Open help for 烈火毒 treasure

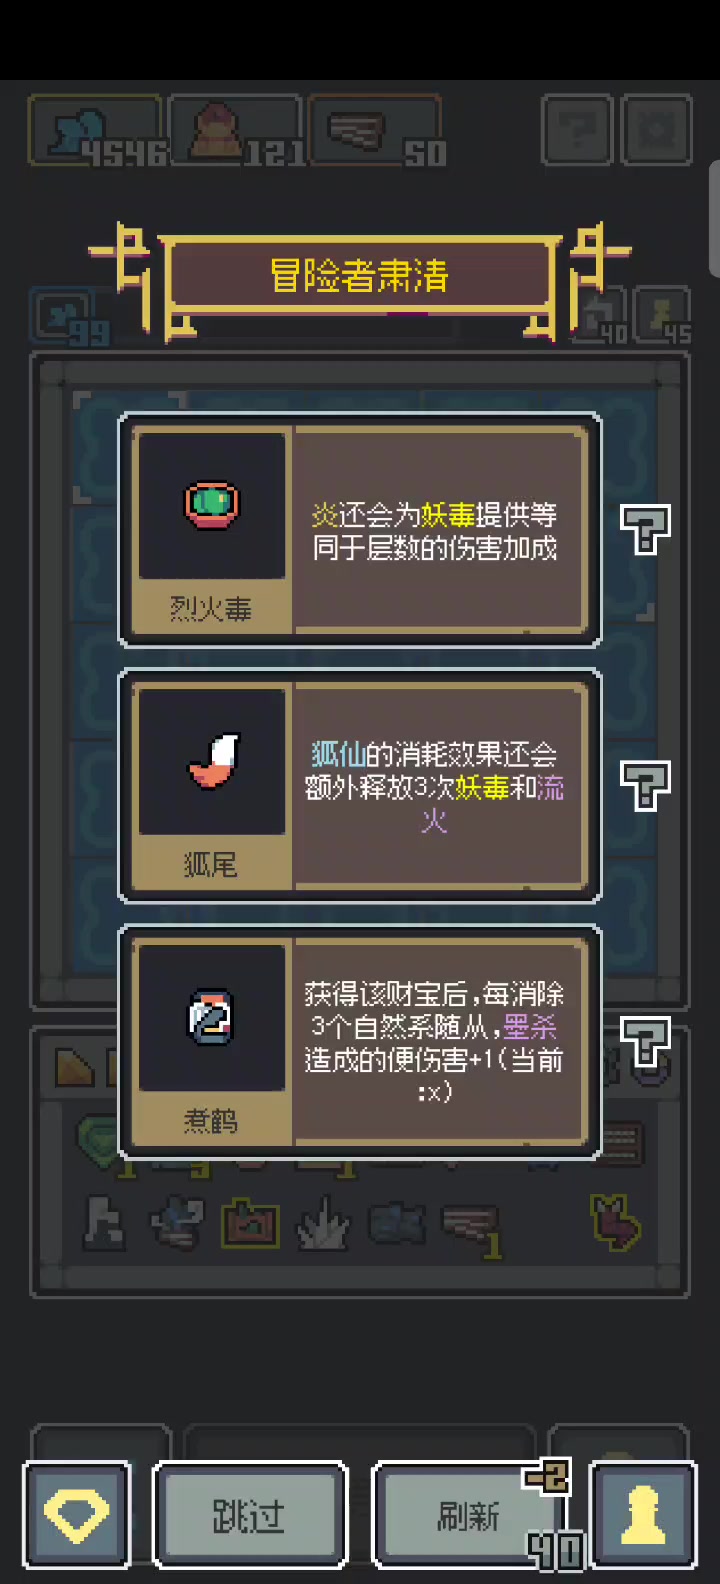pyautogui.click(x=645, y=529)
